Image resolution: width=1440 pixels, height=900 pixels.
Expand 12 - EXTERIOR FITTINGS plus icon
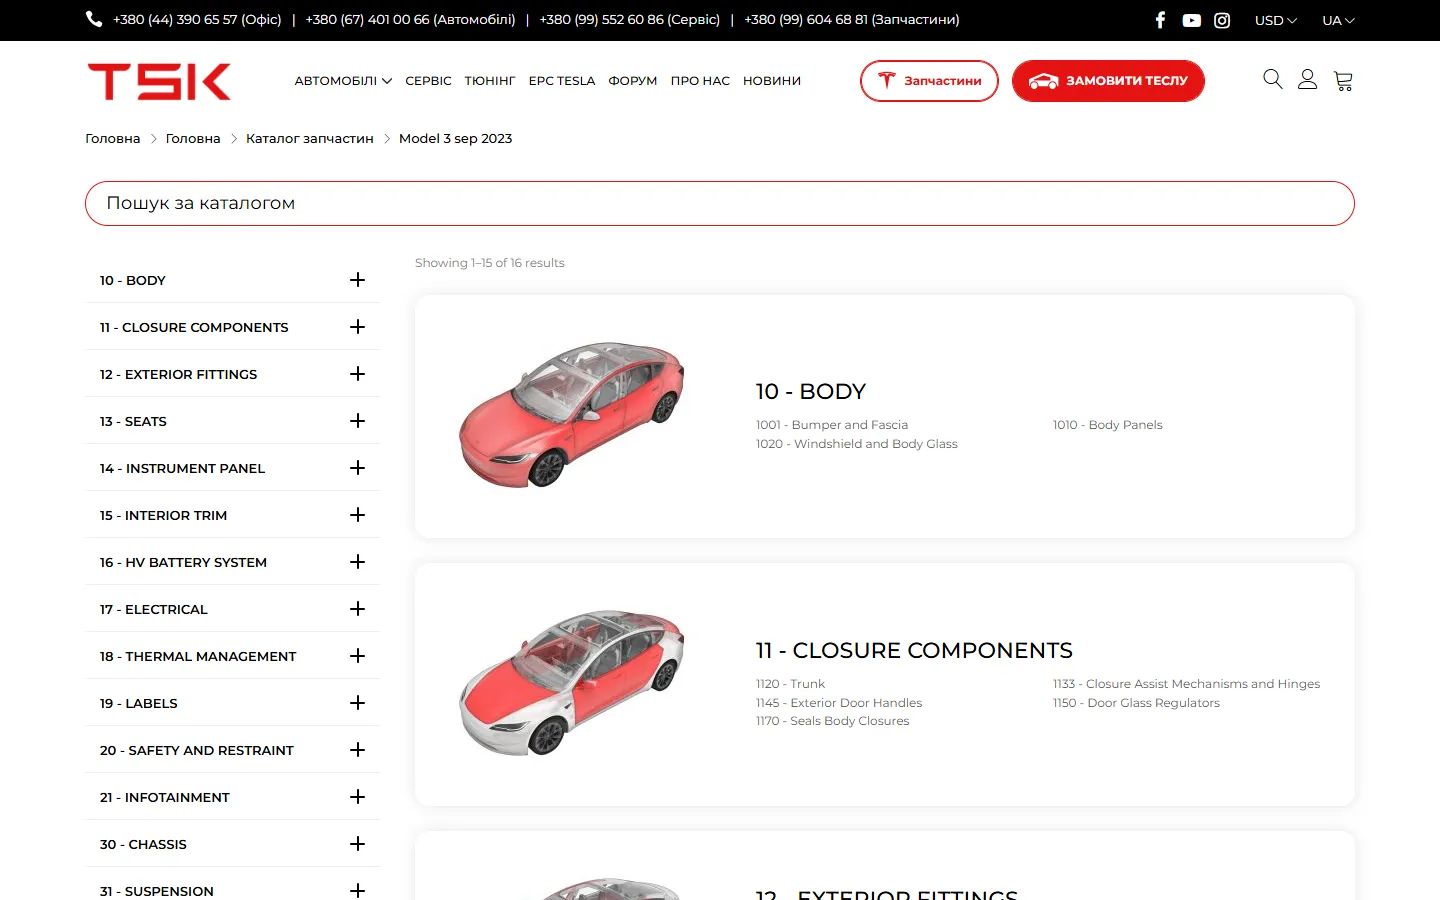(x=357, y=374)
